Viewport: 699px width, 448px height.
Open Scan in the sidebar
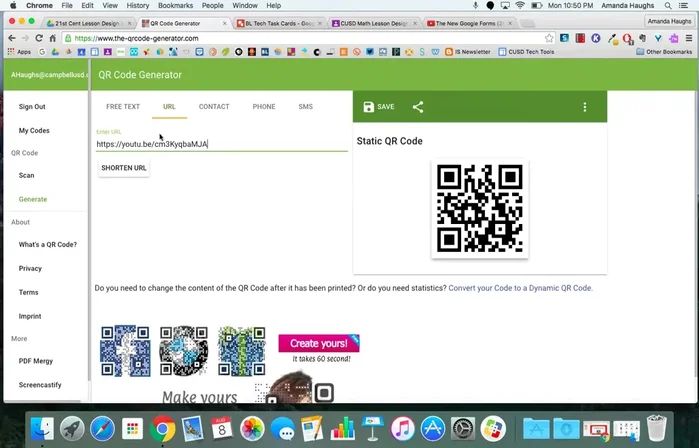27,175
